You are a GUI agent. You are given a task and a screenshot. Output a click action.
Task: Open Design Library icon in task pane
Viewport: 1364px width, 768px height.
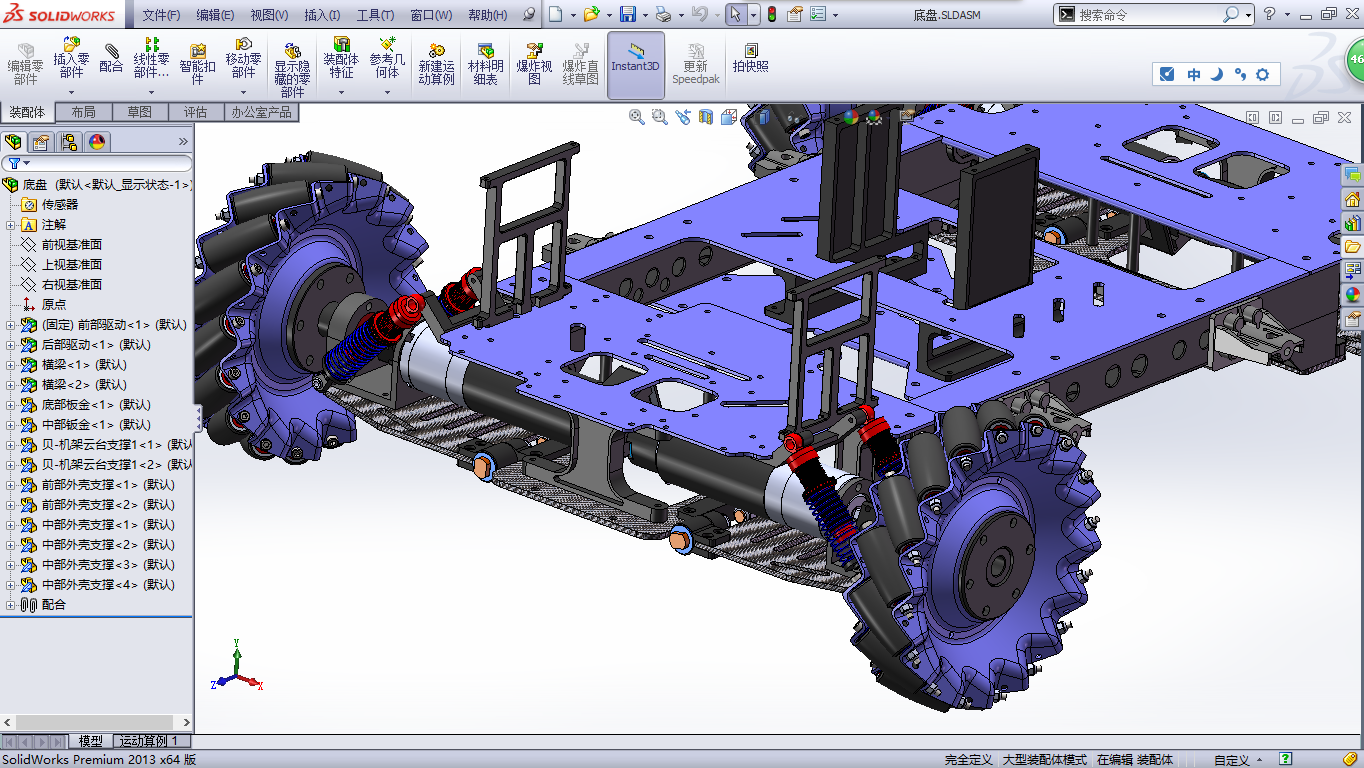(x=1353, y=223)
